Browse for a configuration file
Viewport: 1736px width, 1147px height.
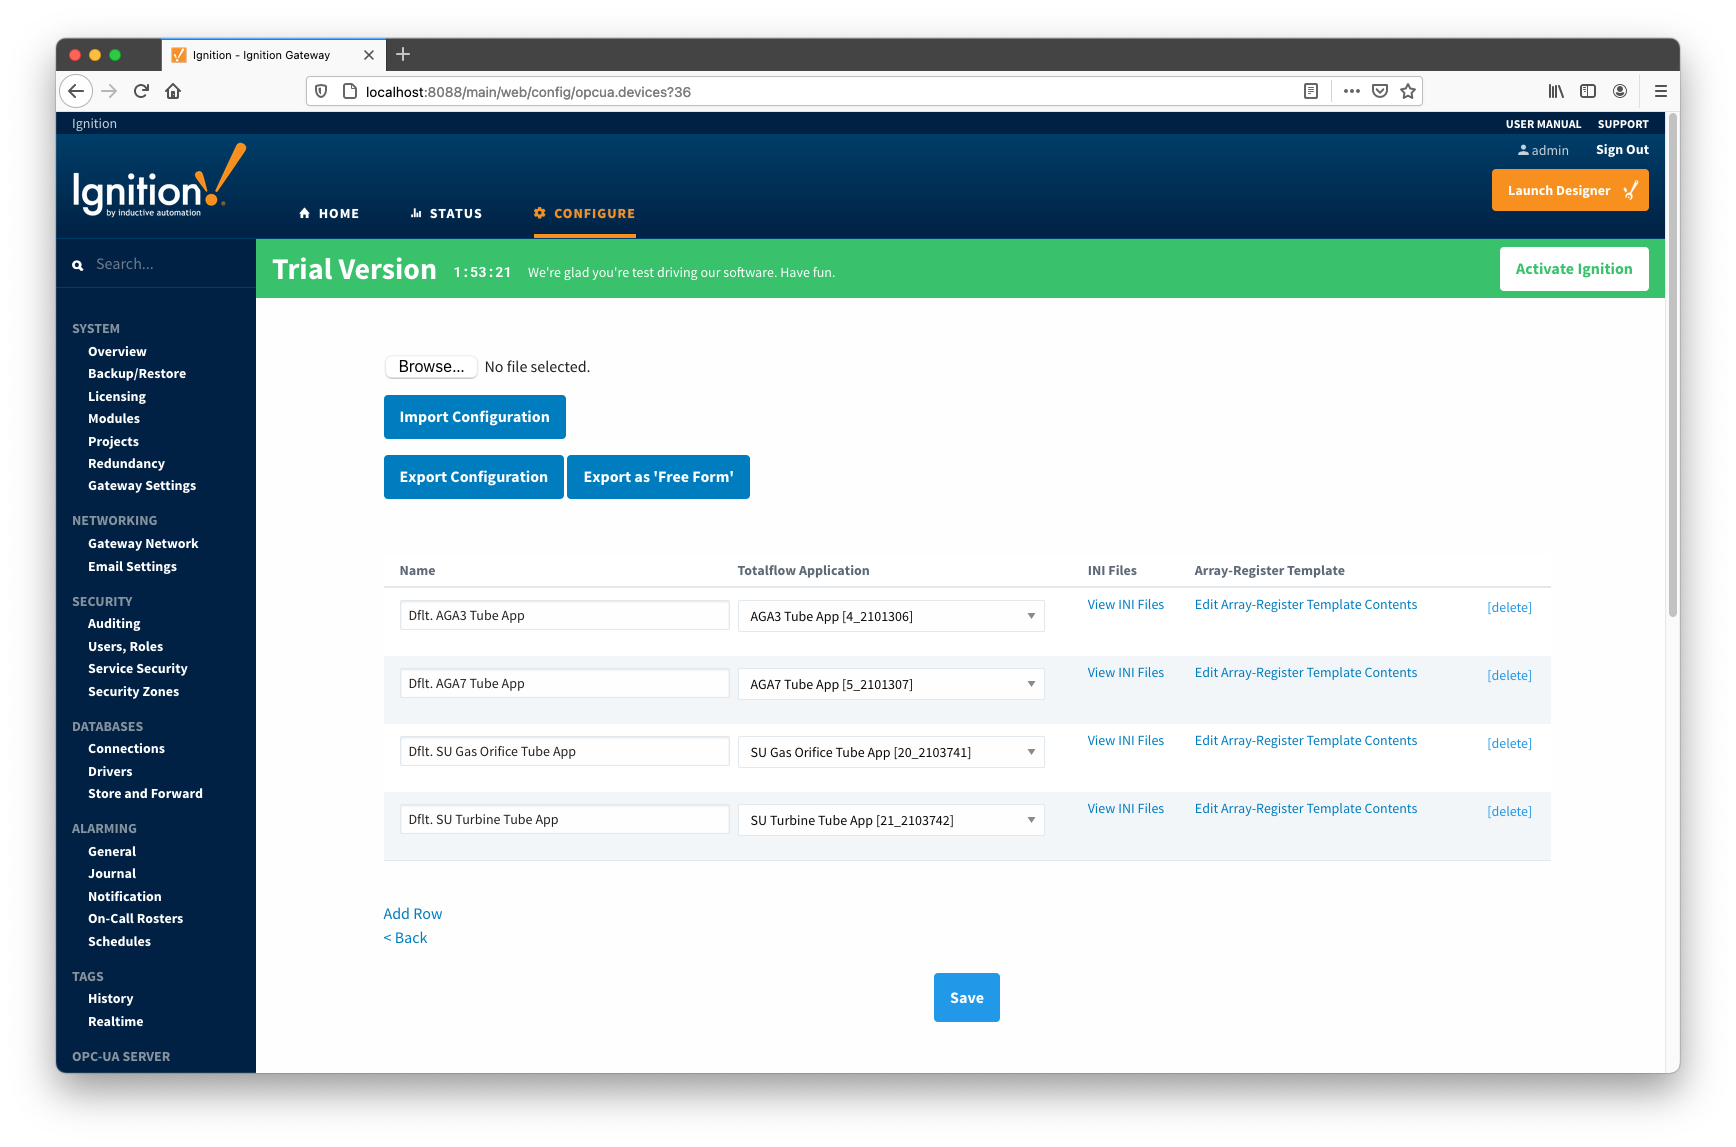pyautogui.click(x=431, y=367)
